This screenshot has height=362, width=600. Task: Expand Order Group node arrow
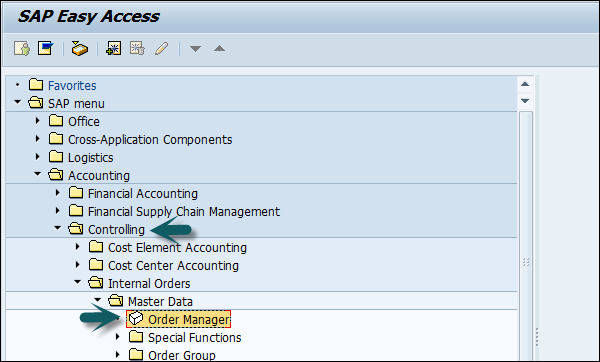118,354
